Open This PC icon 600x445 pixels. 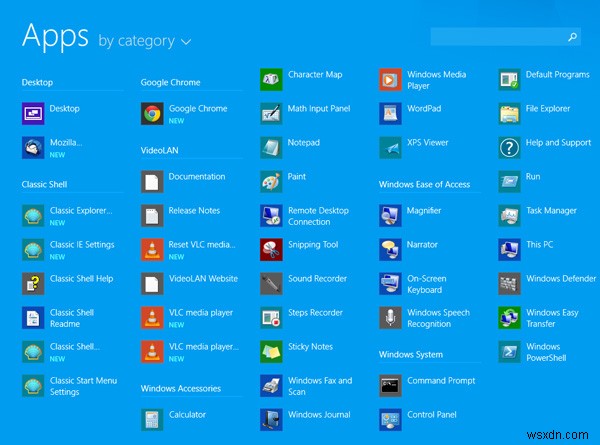point(509,250)
